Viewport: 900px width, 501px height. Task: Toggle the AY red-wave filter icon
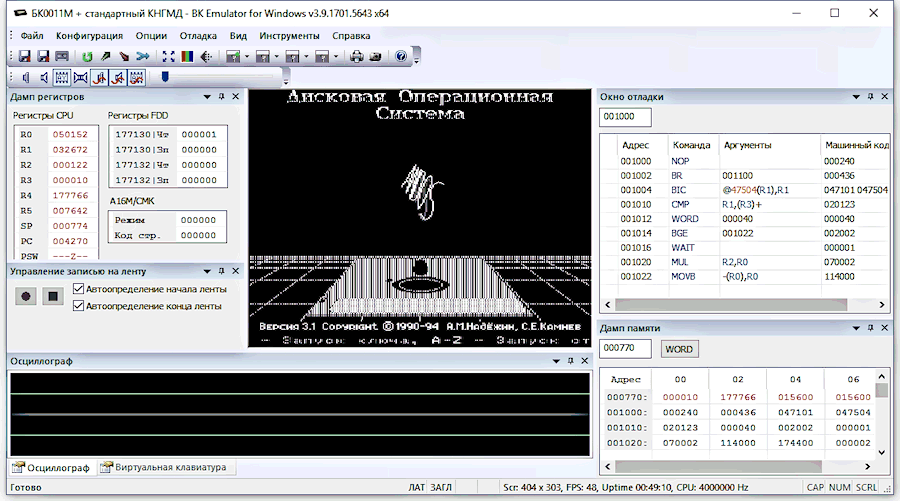point(137,77)
